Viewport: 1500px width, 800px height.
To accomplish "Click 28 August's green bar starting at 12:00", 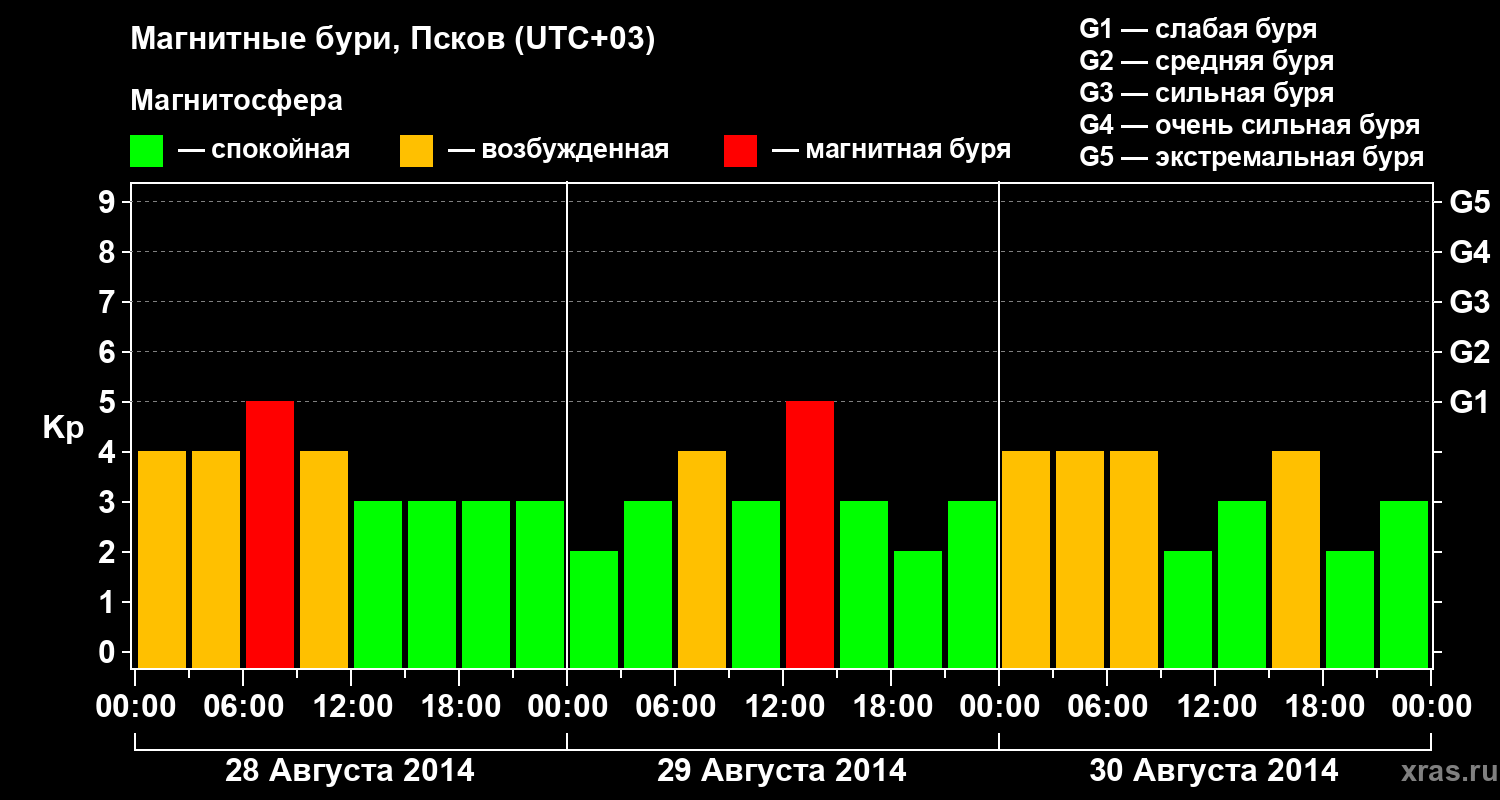I will pyautogui.click(x=378, y=584).
